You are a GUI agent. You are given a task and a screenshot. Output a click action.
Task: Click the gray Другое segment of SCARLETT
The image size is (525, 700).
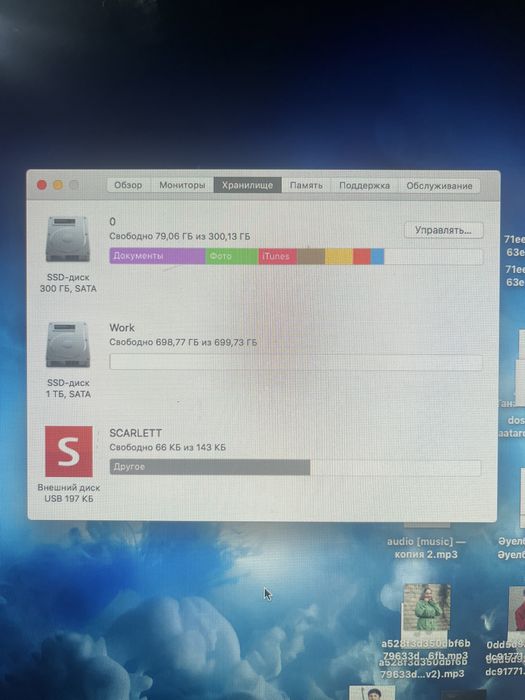coord(210,467)
